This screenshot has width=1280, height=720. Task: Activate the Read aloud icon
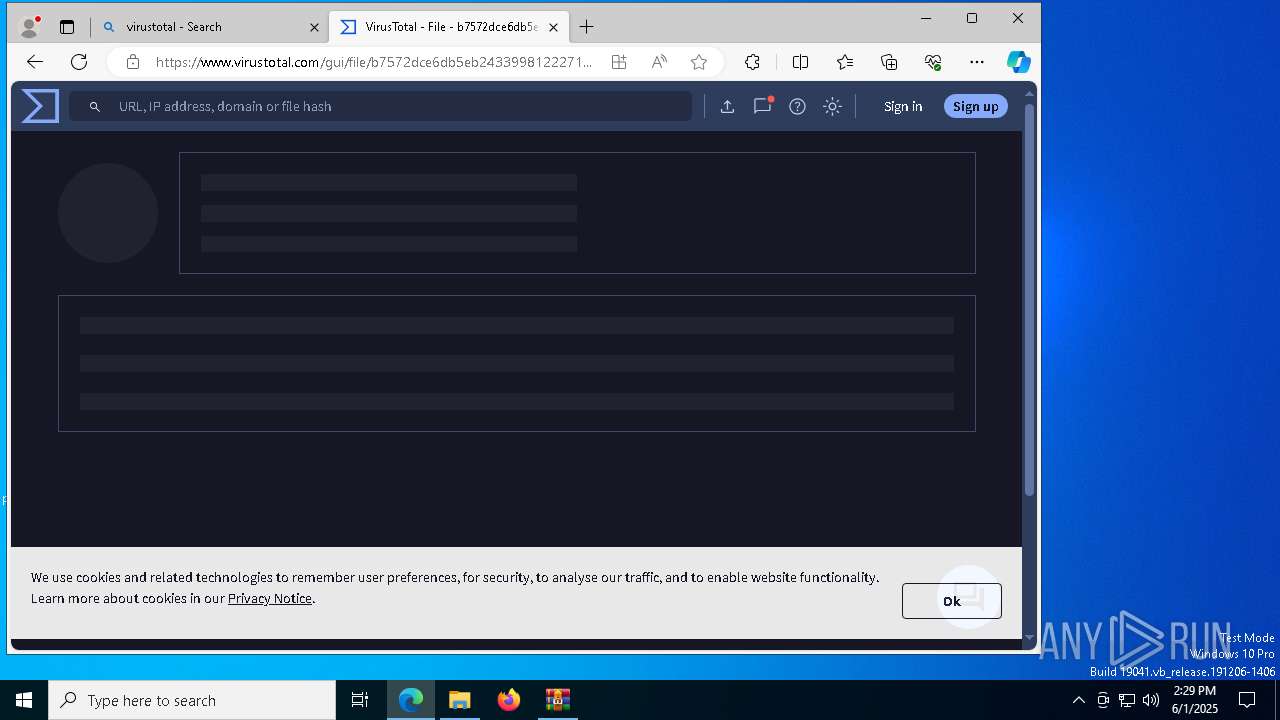(x=659, y=62)
